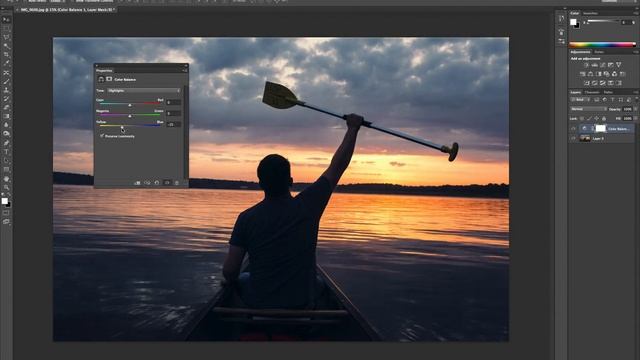Select the Clone Stamp tool
Screen dimensions: 640x360
[6, 90]
